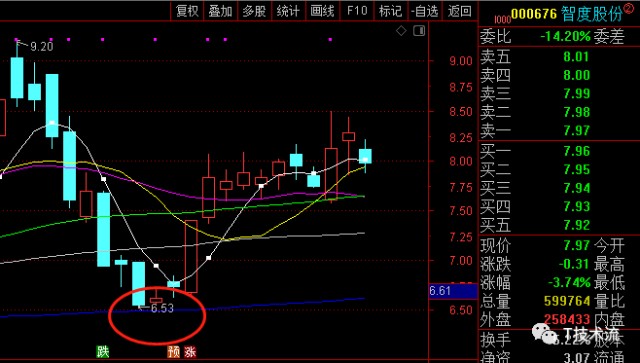Image resolution: width=640 pixels, height=363 pixels.
Task: Select the 买一 price 7.96
Action: (x=576, y=151)
